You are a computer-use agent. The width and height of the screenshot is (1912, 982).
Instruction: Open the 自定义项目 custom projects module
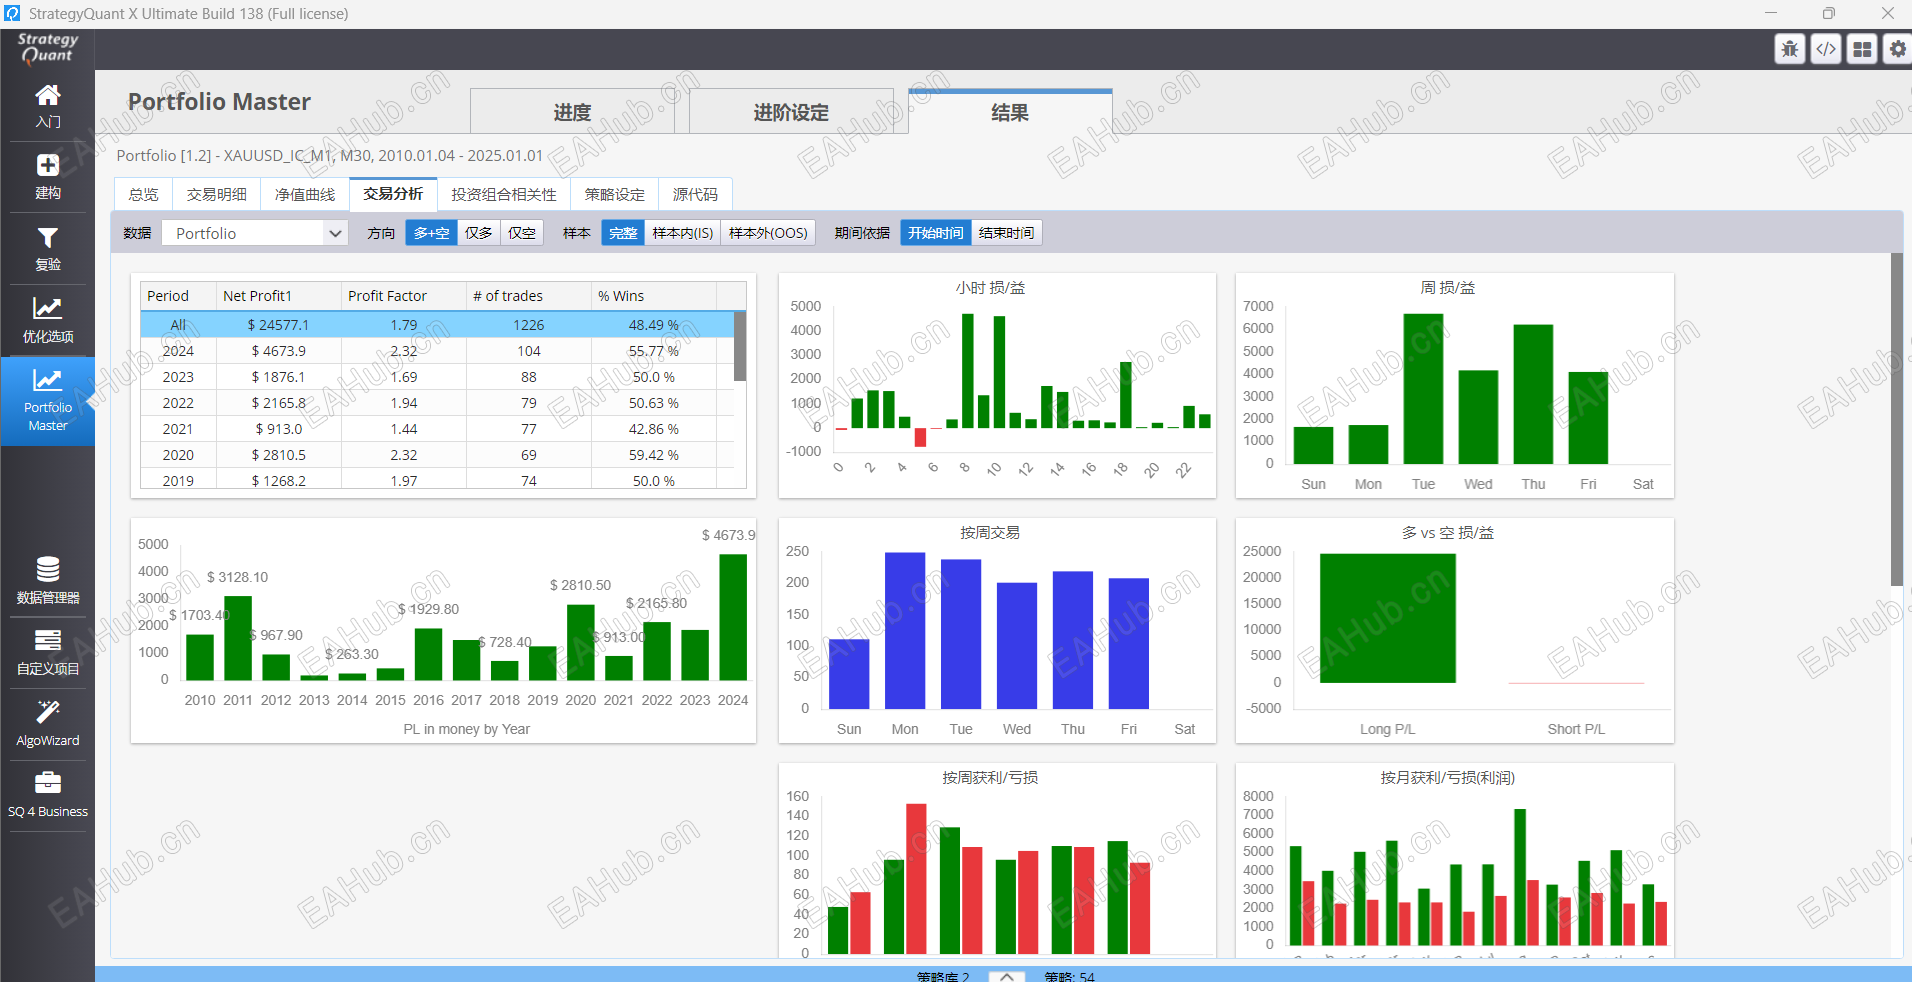pyautogui.click(x=48, y=653)
